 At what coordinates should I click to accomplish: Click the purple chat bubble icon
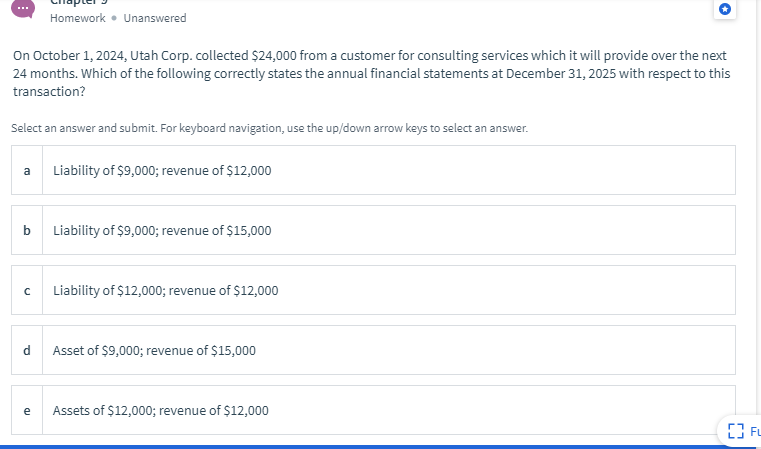click(x=23, y=8)
